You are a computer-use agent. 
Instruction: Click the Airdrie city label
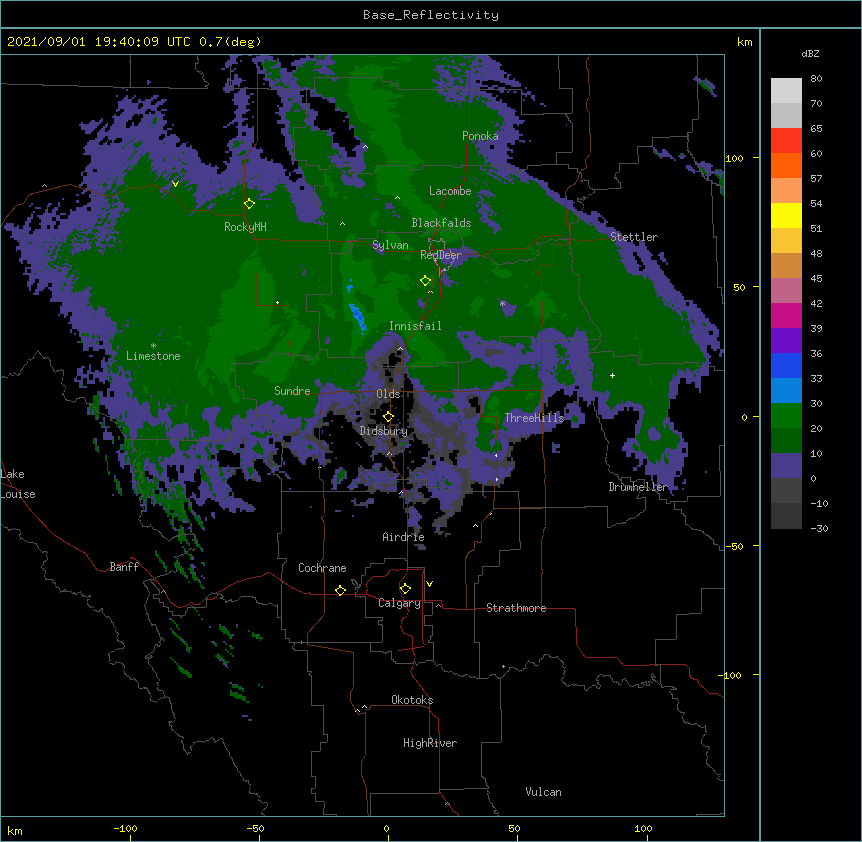(x=403, y=537)
